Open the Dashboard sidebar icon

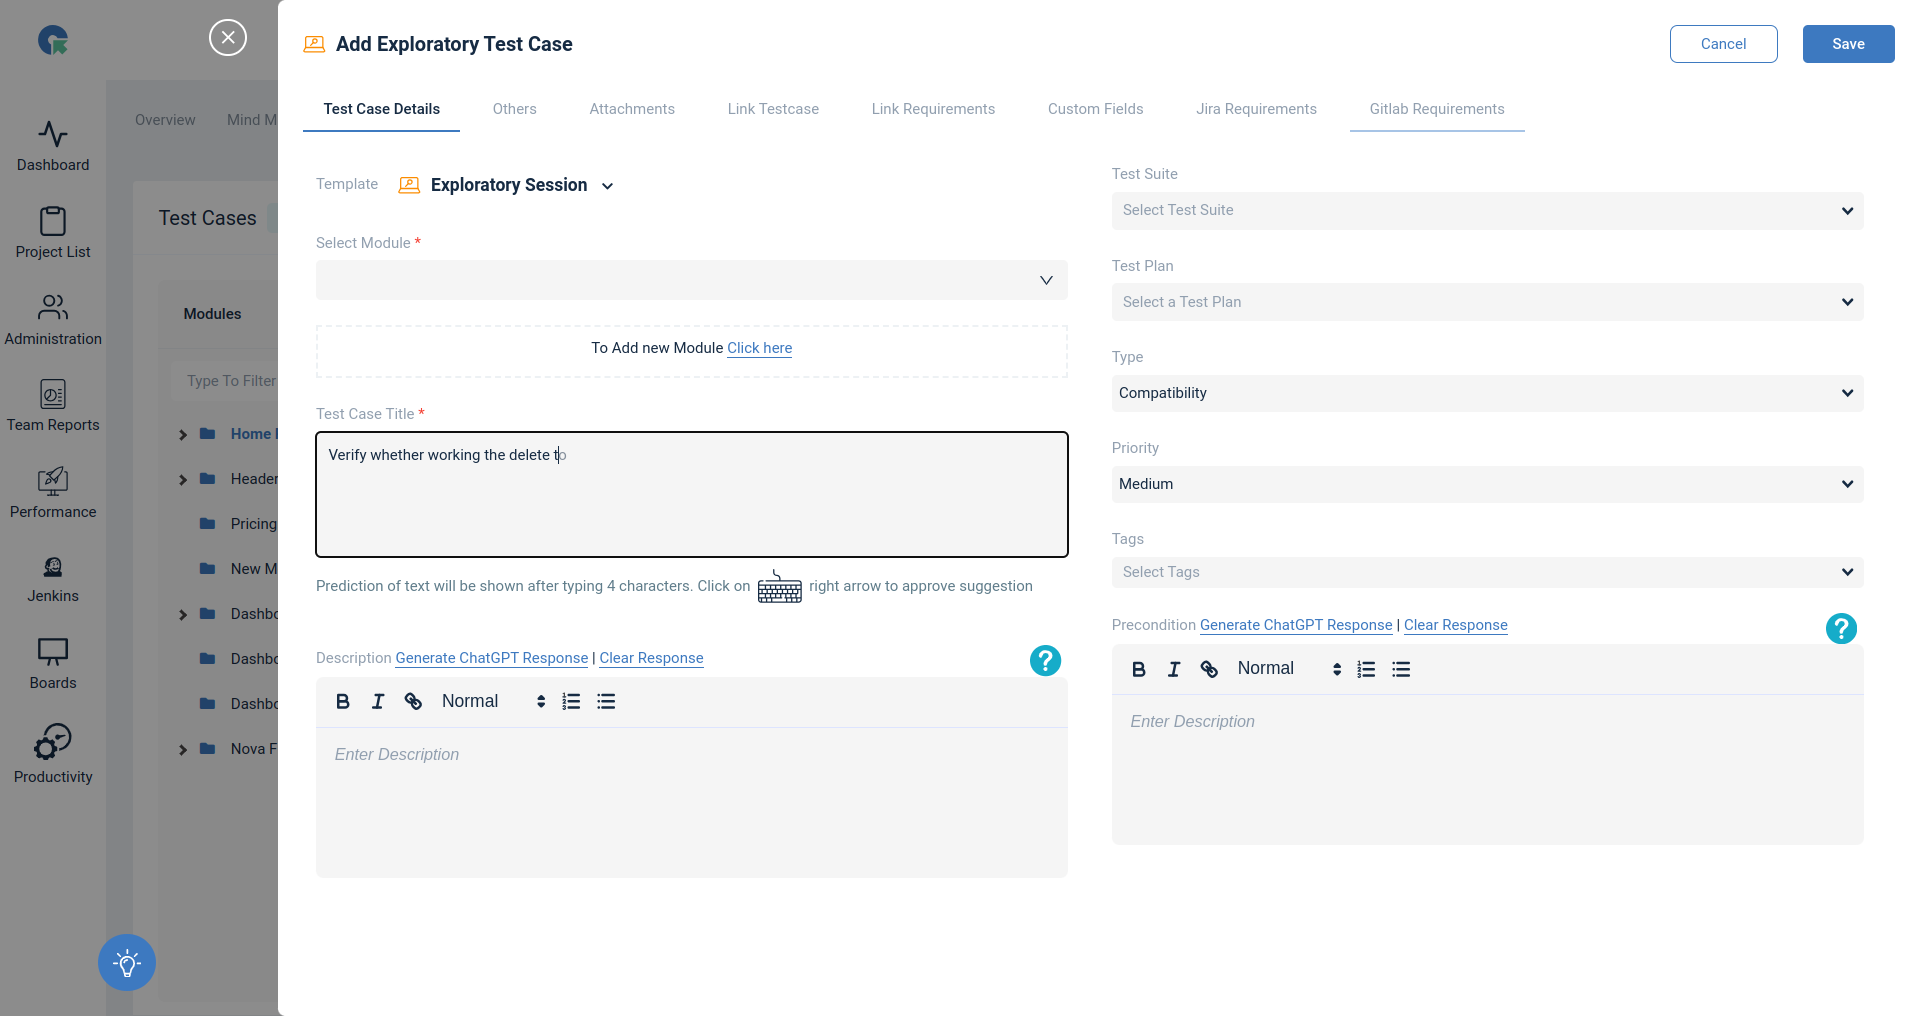click(x=53, y=146)
